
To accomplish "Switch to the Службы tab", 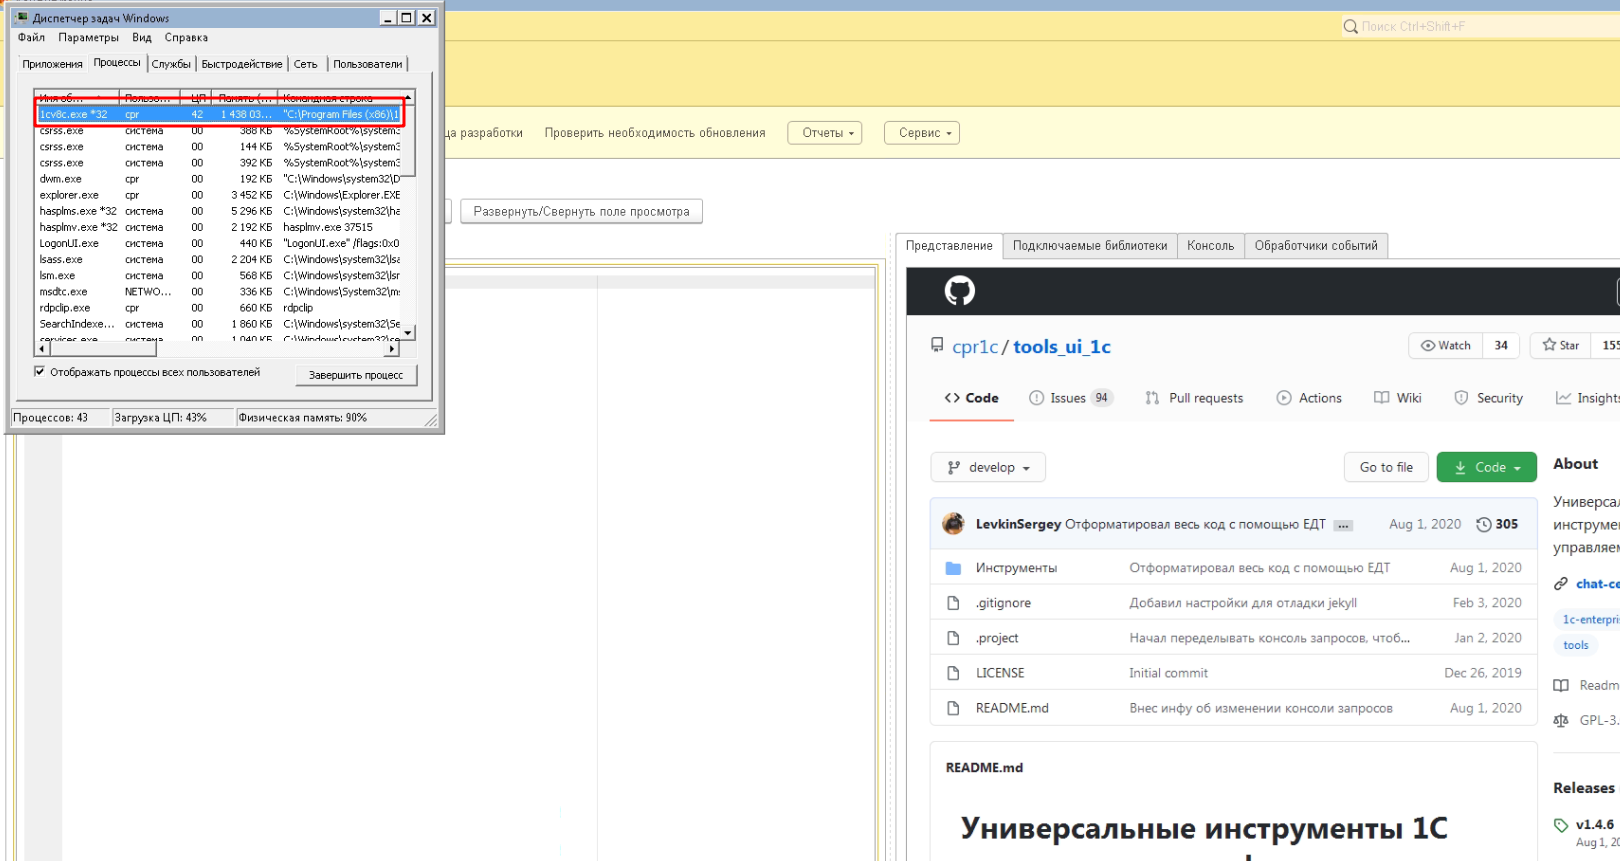I will [x=171, y=64].
